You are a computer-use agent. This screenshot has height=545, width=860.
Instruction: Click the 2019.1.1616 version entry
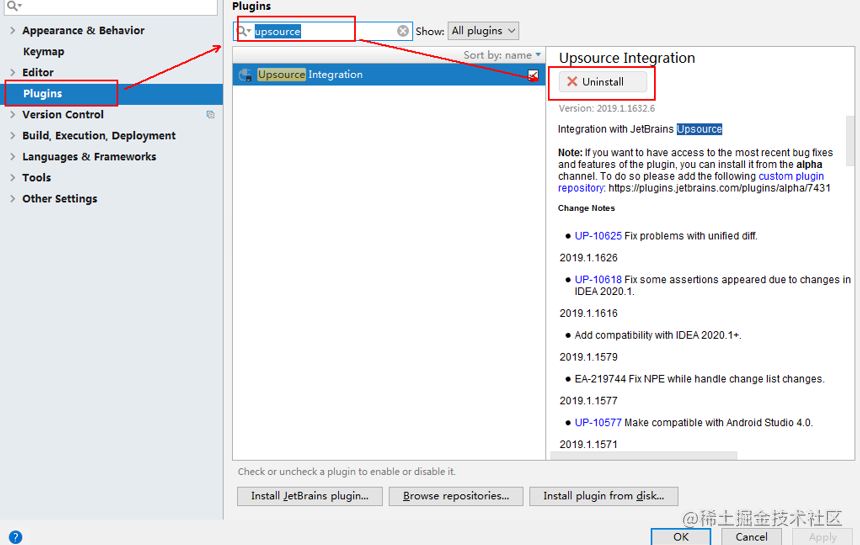coord(589,314)
